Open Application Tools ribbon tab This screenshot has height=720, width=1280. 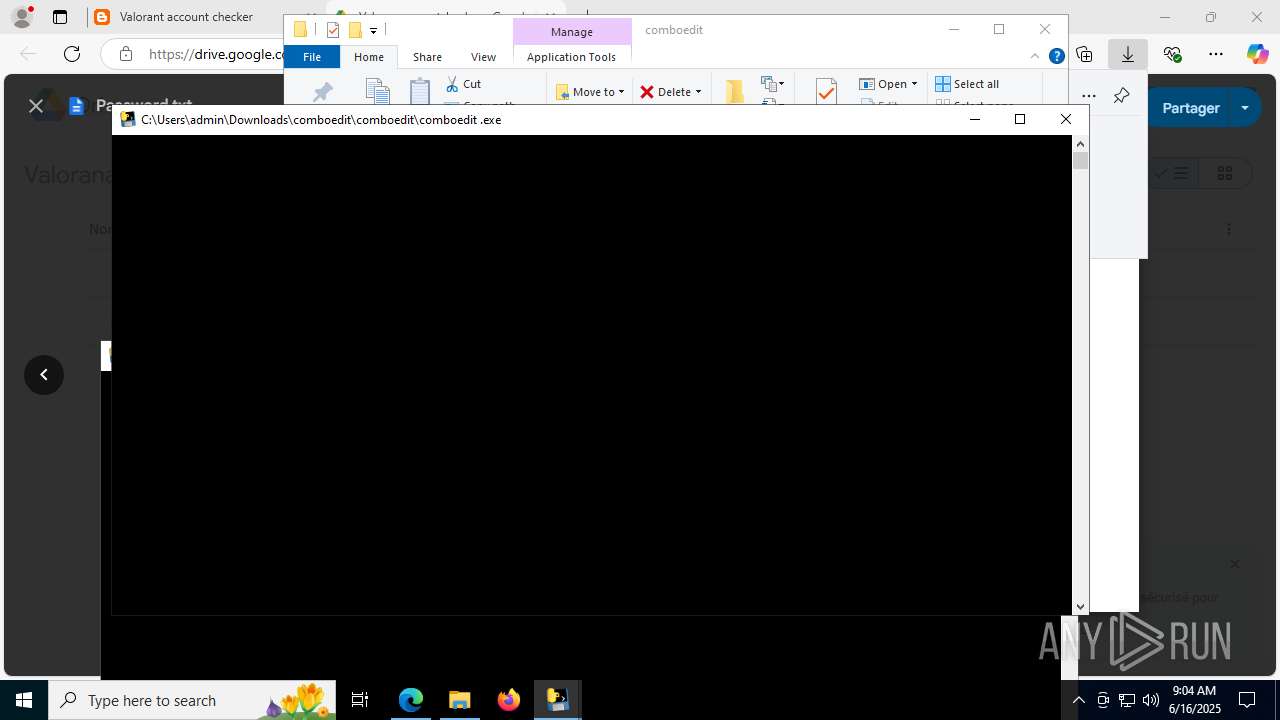(571, 57)
